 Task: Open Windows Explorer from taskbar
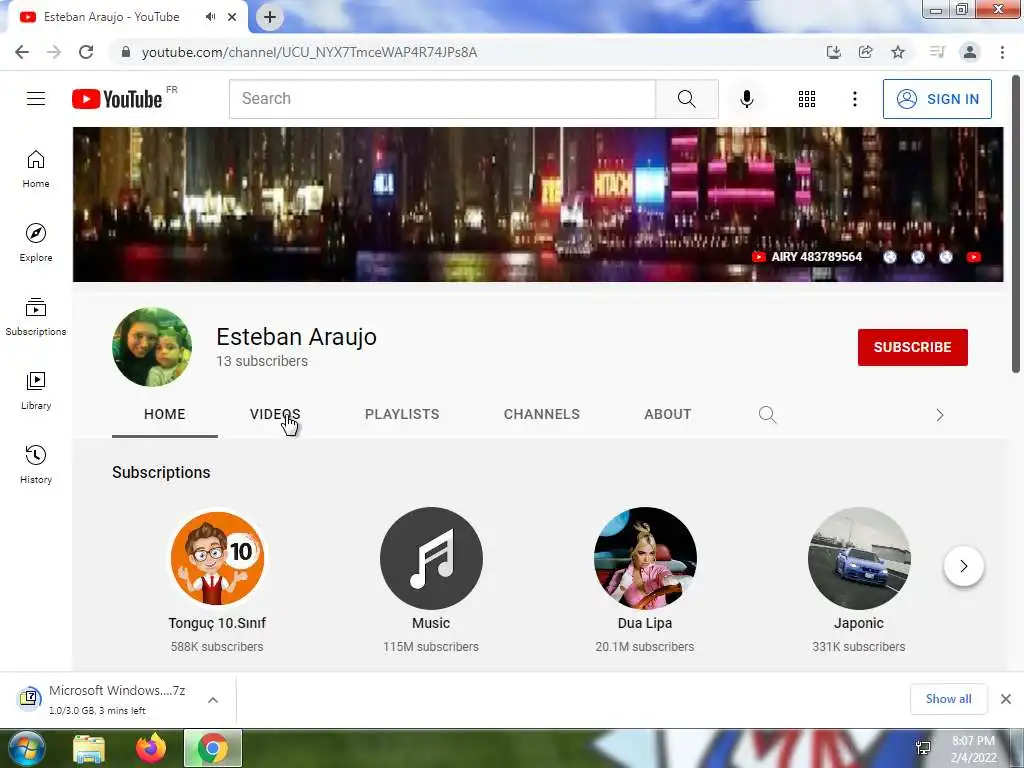pos(89,748)
